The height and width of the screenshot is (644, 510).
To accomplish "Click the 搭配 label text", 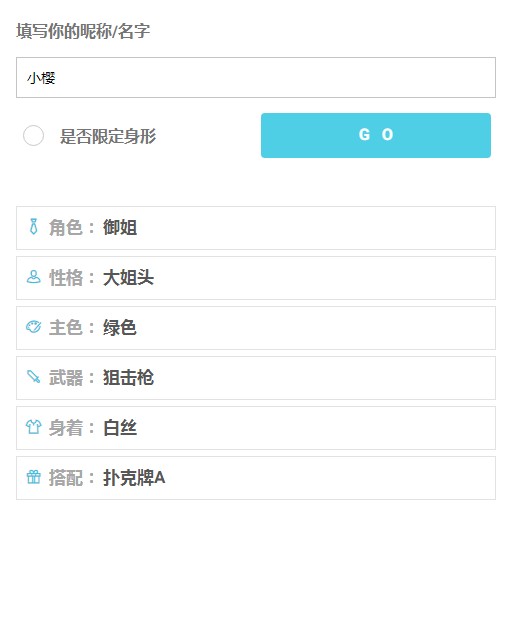I will (66, 478).
